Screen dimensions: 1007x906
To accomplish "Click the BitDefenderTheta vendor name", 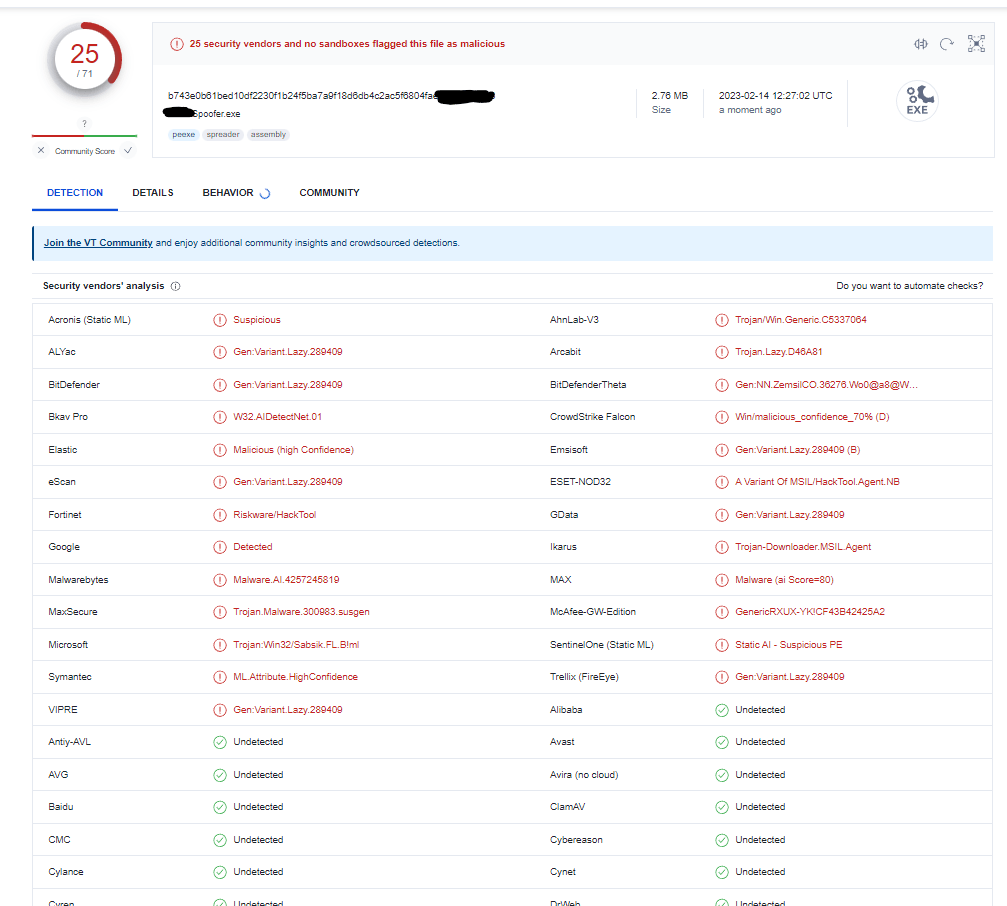I will click(x=588, y=385).
